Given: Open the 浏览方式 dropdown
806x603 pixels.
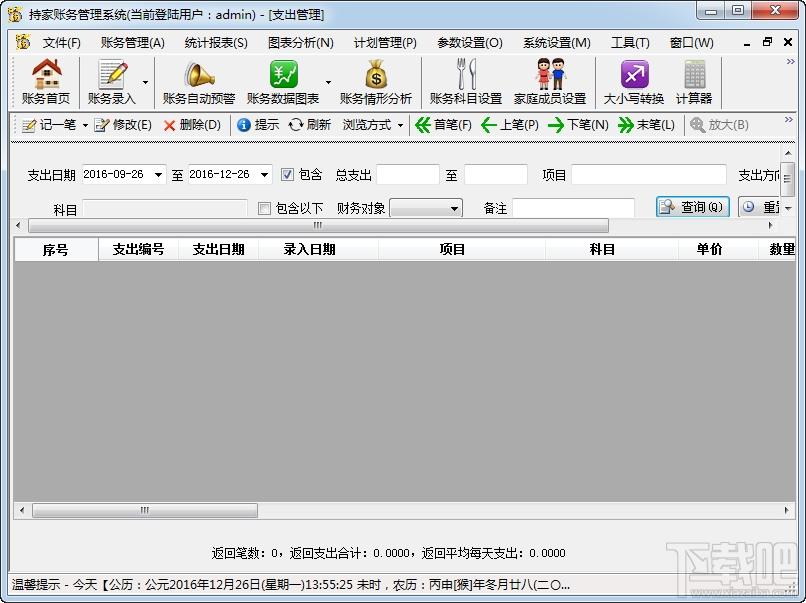Looking at the screenshot, I should click(373, 125).
